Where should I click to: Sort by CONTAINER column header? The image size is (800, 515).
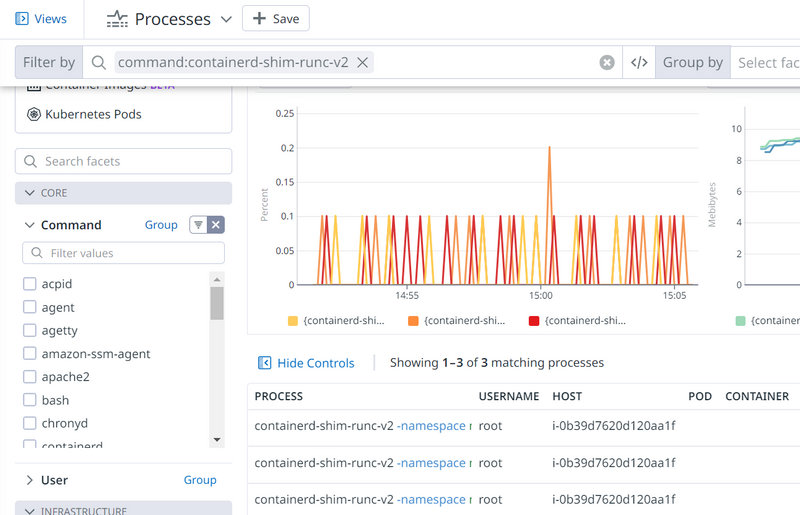click(x=757, y=396)
